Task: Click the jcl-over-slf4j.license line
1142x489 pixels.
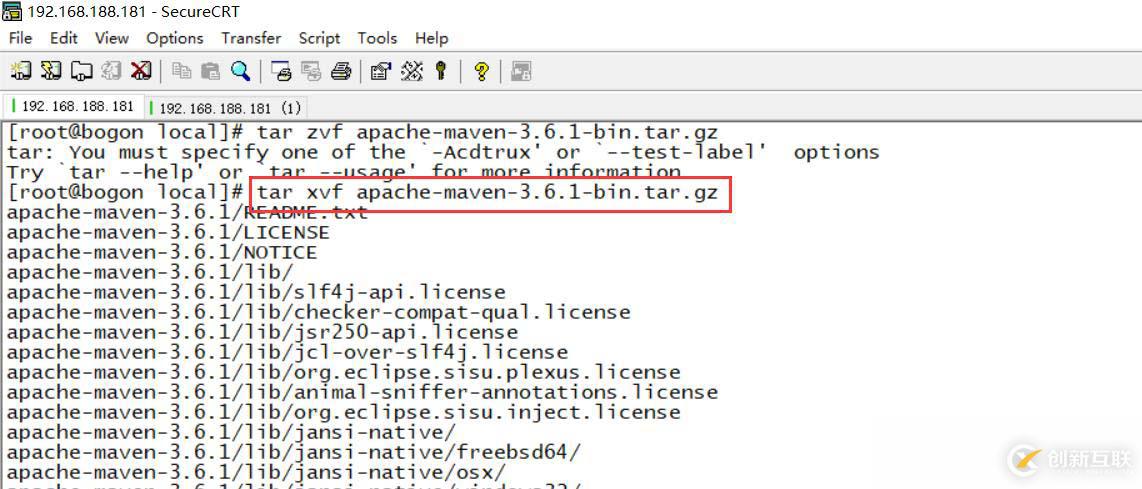Action: (x=288, y=352)
